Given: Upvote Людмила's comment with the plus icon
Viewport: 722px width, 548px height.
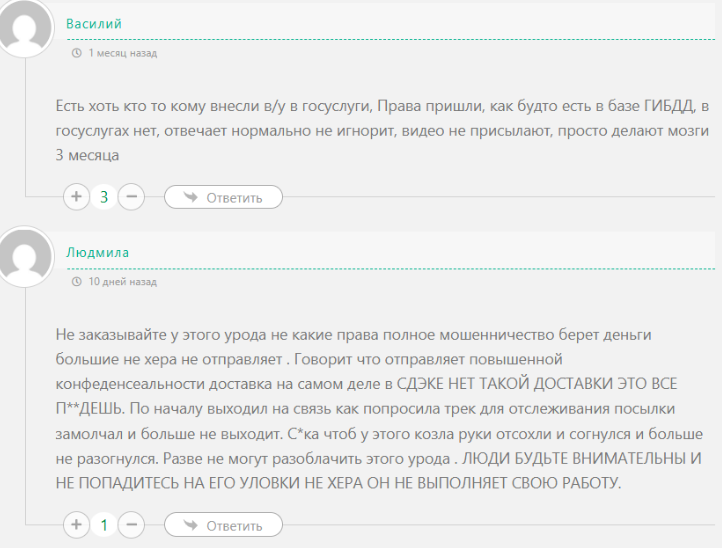Looking at the screenshot, I should pos(76,525).
